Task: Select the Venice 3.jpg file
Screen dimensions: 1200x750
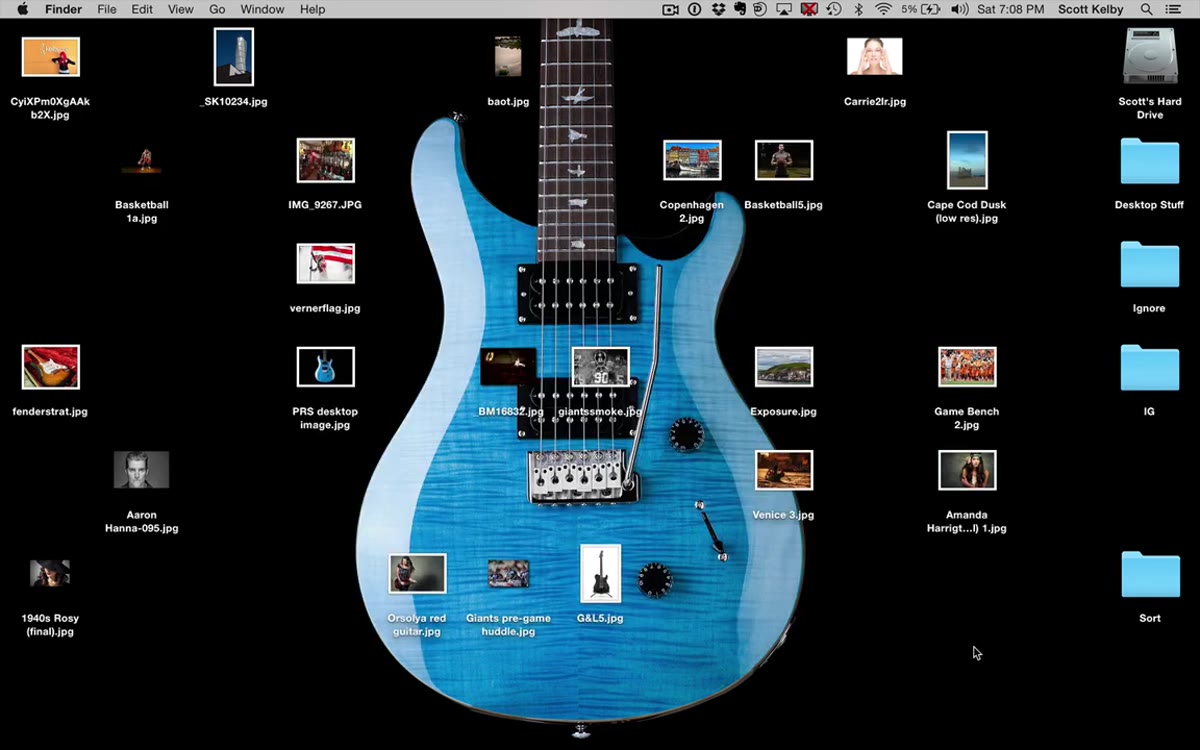Action: click(x=784, y=470)
